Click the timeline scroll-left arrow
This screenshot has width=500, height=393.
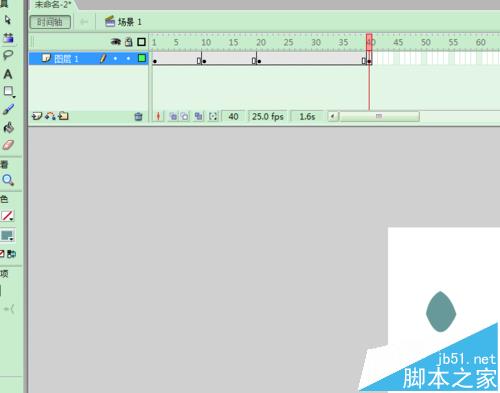coord(332,116)
